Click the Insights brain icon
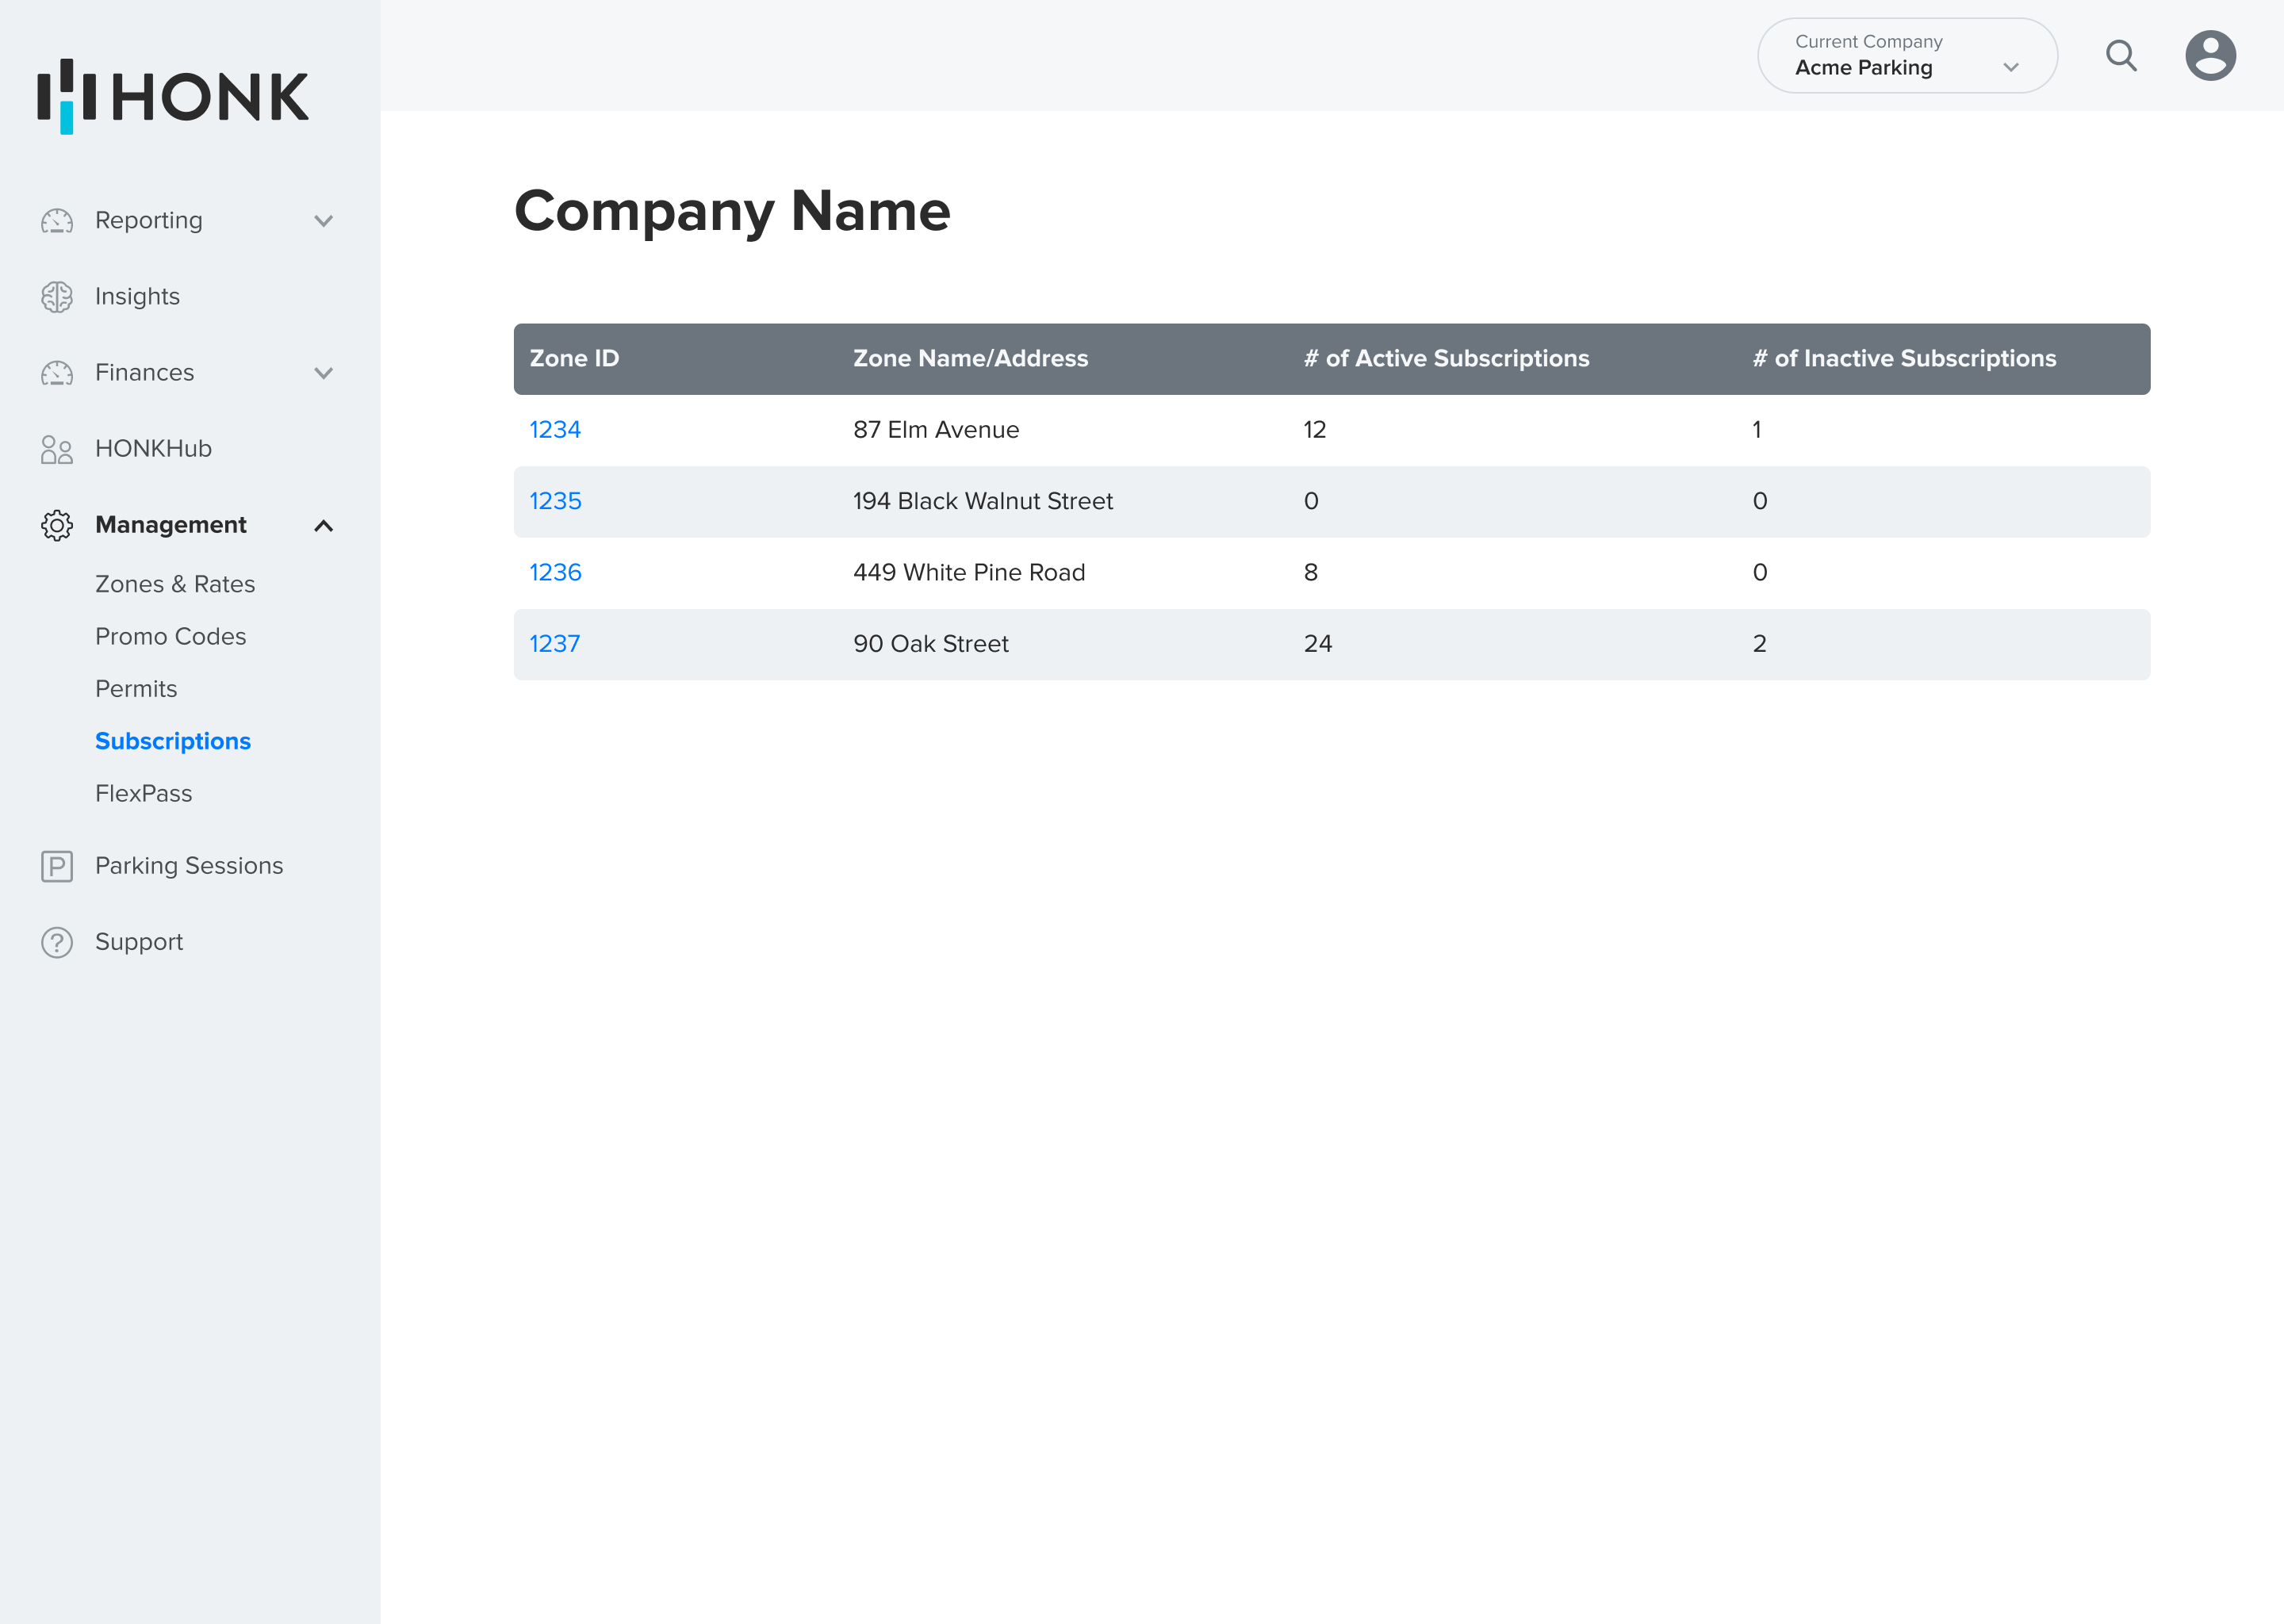Image resolution: width=2284 pixels, height=1624 pixels. (x=57, y=297)
